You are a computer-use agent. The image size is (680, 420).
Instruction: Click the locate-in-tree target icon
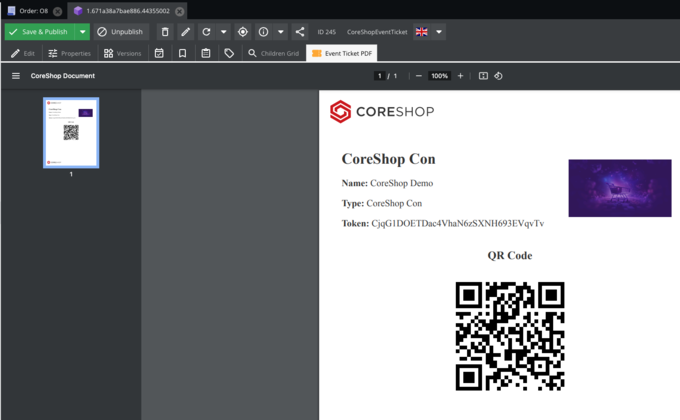click(243, 32)
